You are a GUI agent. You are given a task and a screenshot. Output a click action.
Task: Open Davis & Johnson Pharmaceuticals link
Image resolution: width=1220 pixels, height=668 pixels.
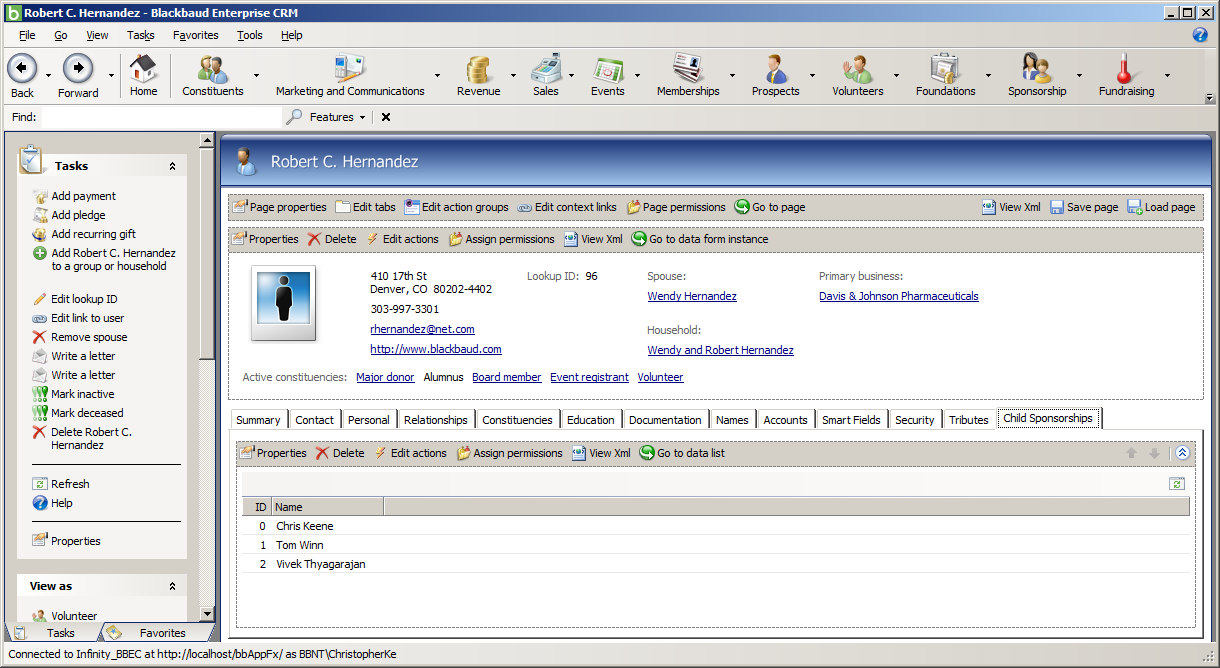(x=899, y=296)
